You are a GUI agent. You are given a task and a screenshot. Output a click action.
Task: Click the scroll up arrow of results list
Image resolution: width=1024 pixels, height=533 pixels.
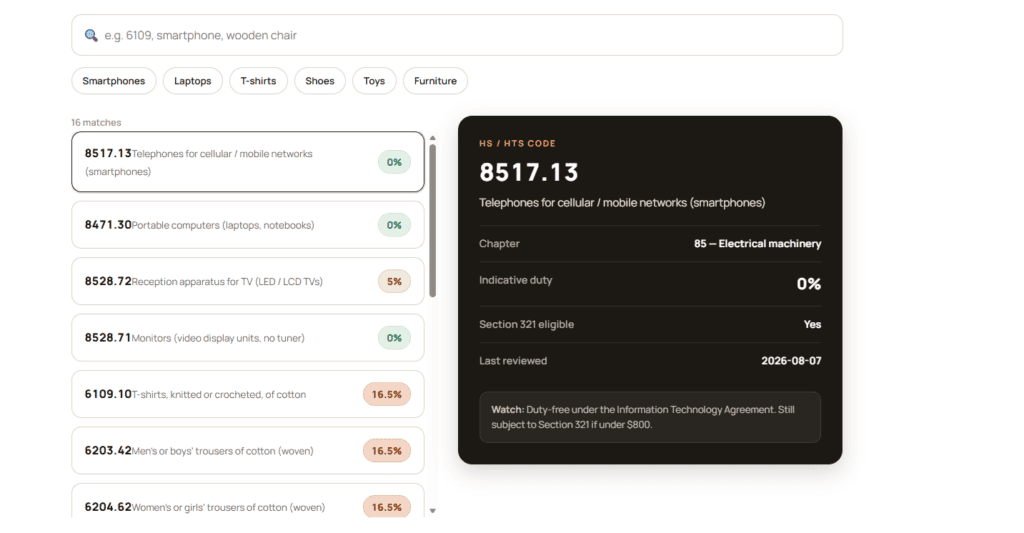[x=432, y=138]
